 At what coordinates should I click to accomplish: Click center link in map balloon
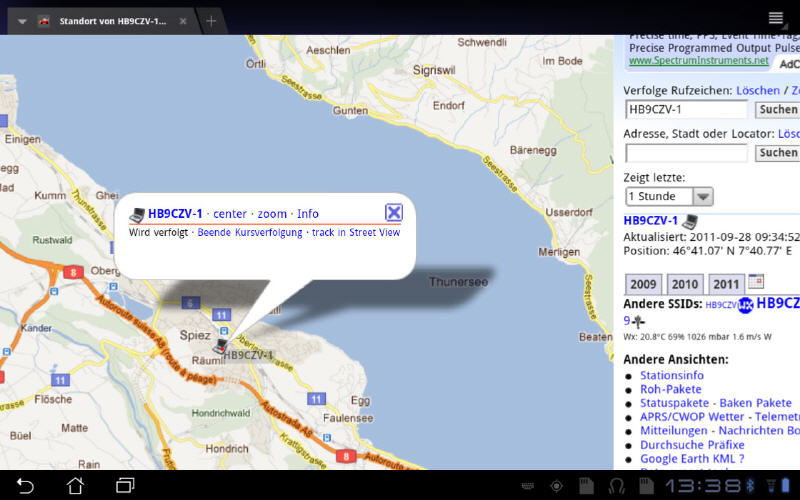230,214
